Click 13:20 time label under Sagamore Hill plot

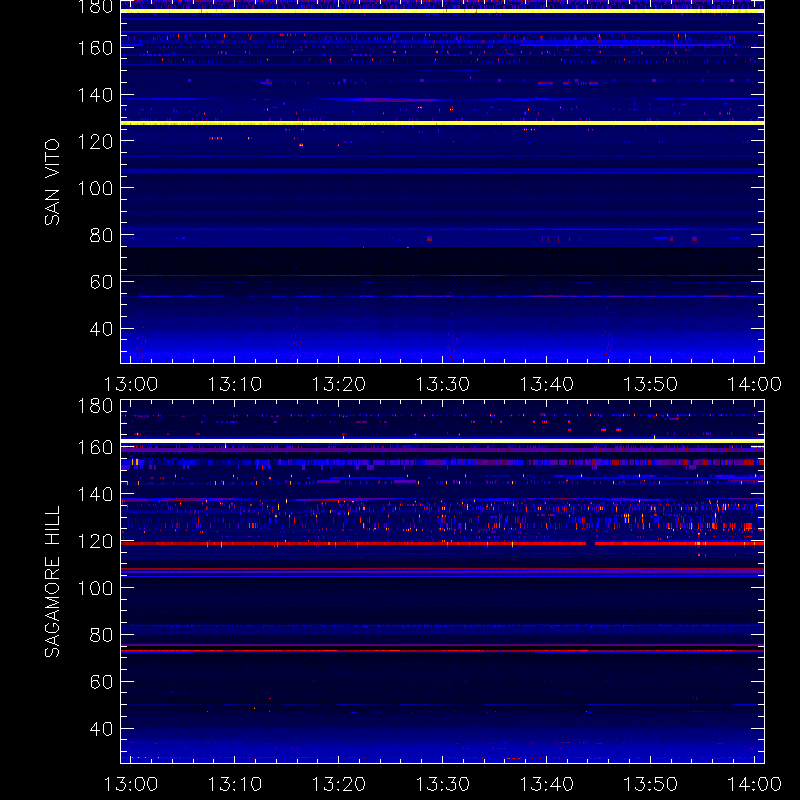click(339, 784)
